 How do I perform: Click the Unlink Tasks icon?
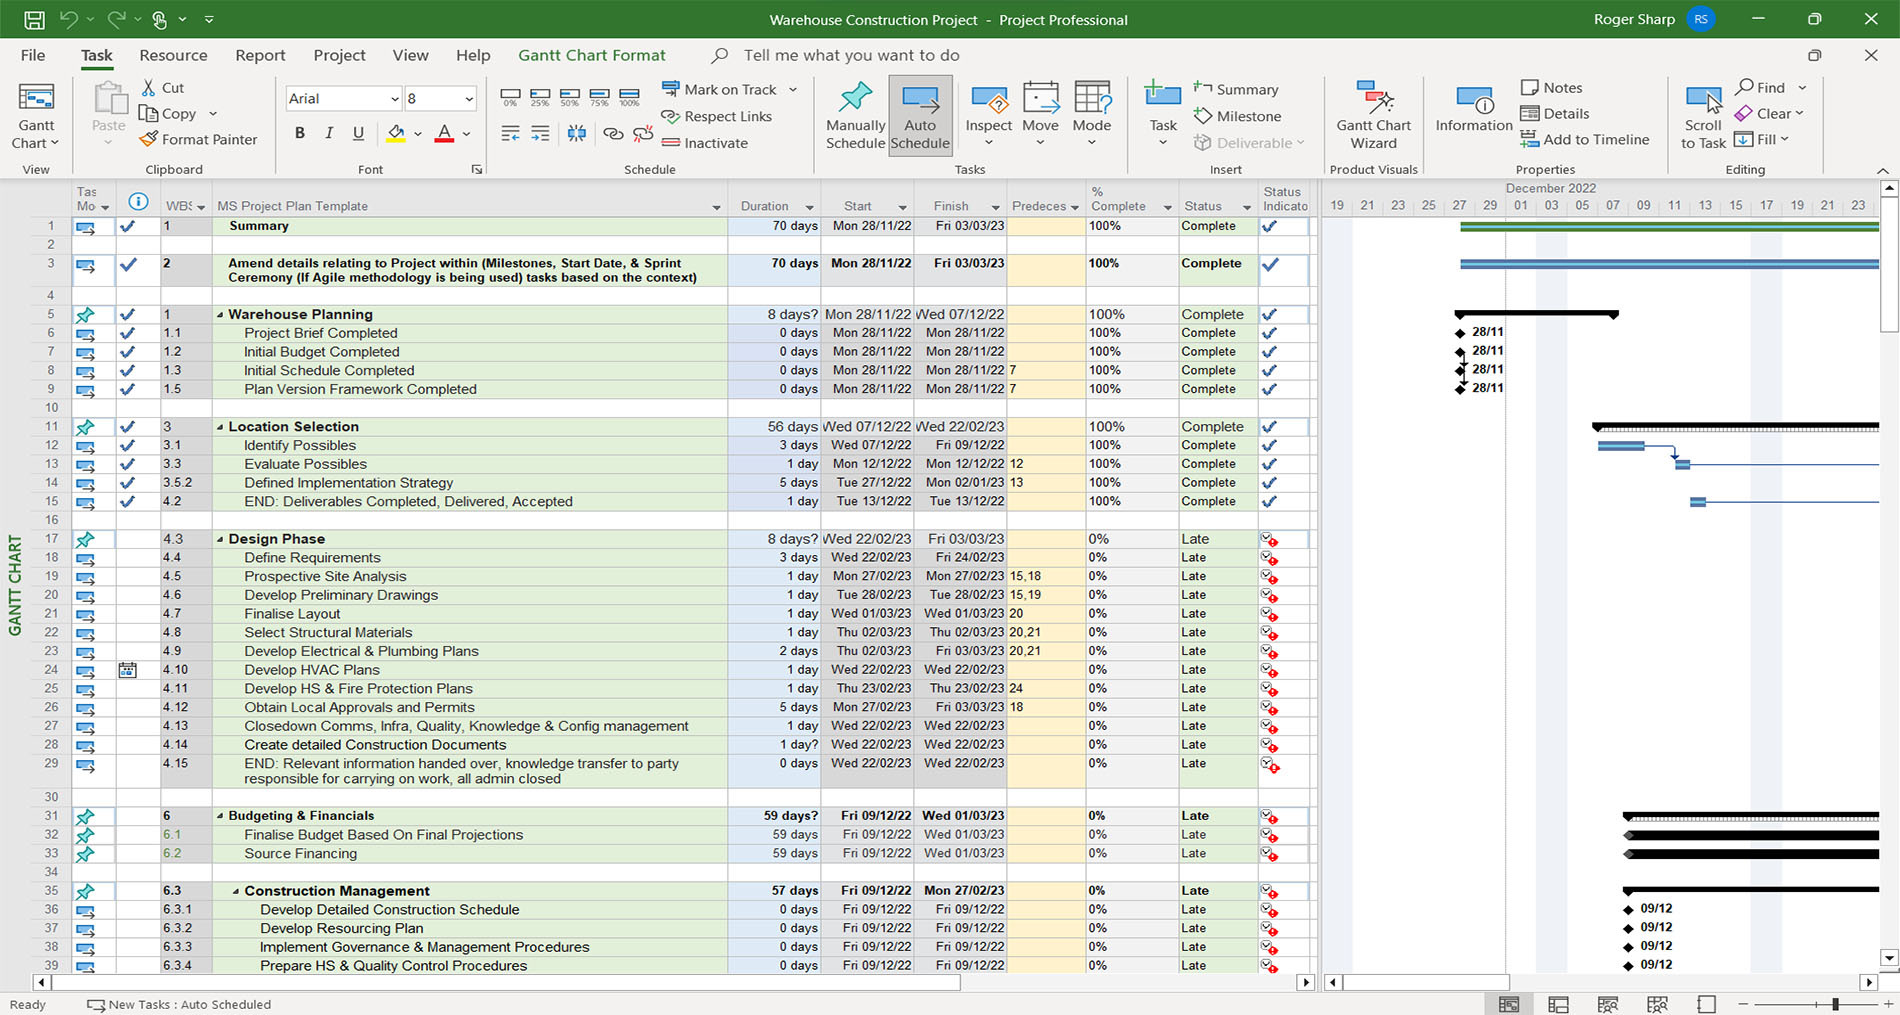(x=643, y=133)
